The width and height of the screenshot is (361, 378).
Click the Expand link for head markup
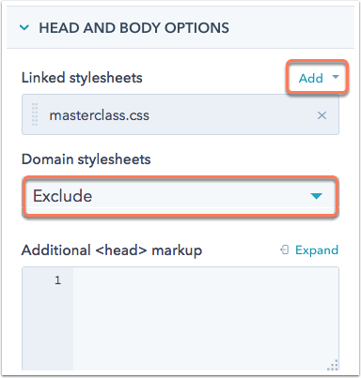(316, 250)
